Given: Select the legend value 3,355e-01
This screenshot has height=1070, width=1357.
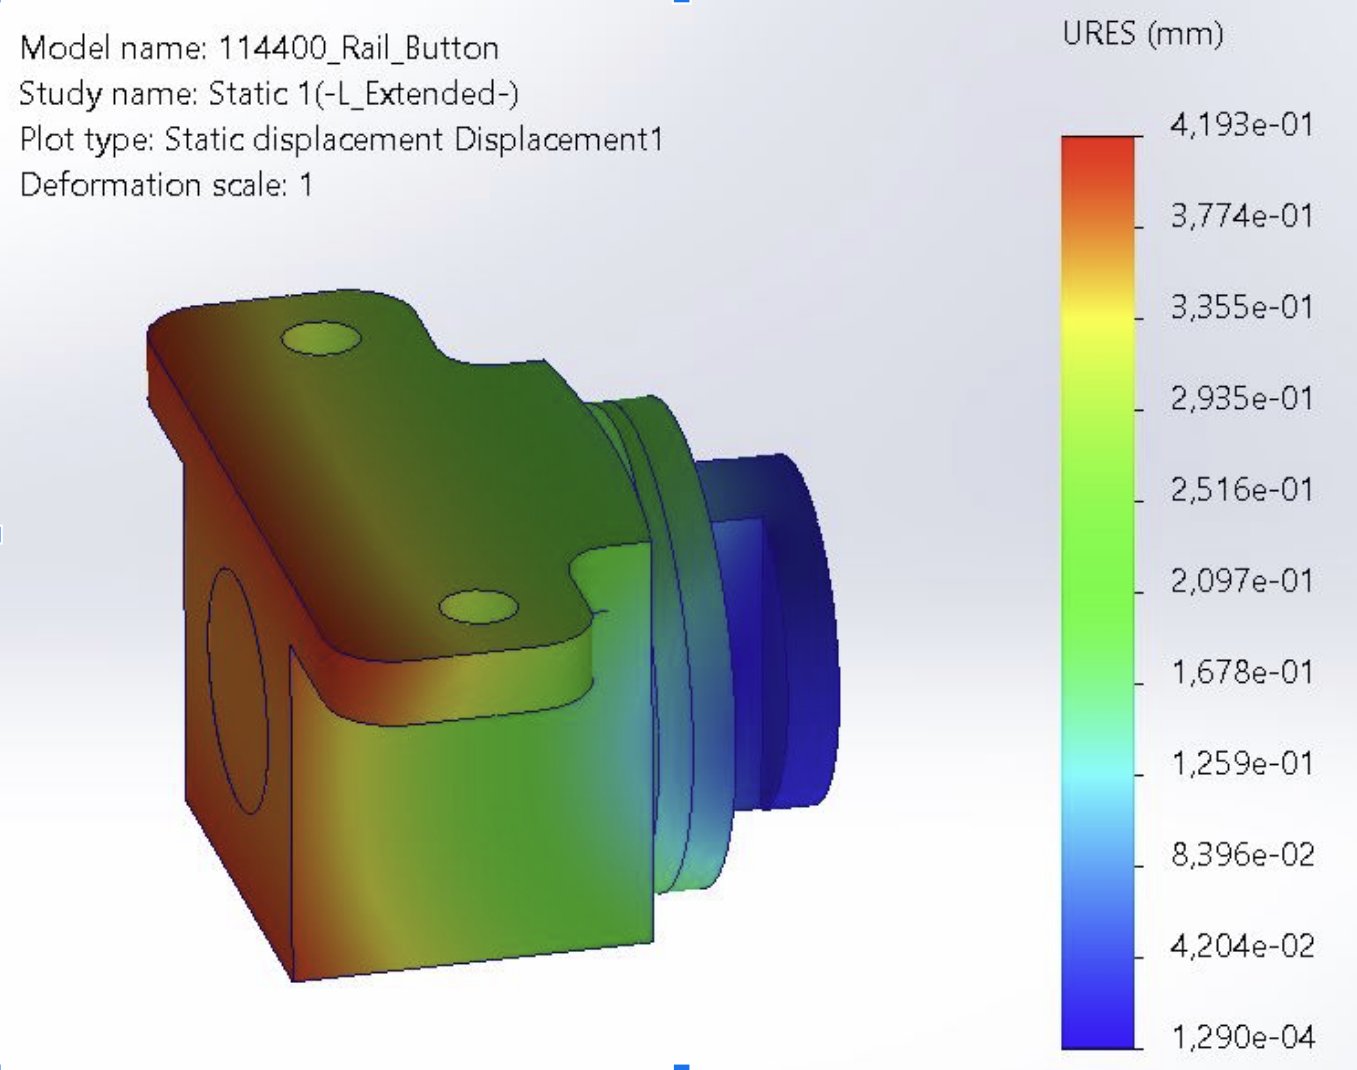Looking at the screenshot, I should click(x=1241, y=307).
